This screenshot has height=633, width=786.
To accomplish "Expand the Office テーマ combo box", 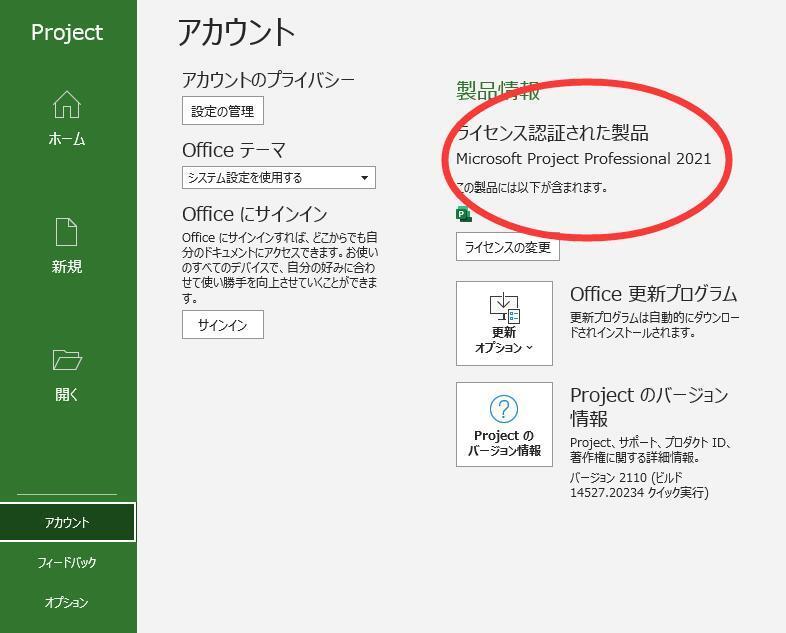I will click(x=279, y=177).
